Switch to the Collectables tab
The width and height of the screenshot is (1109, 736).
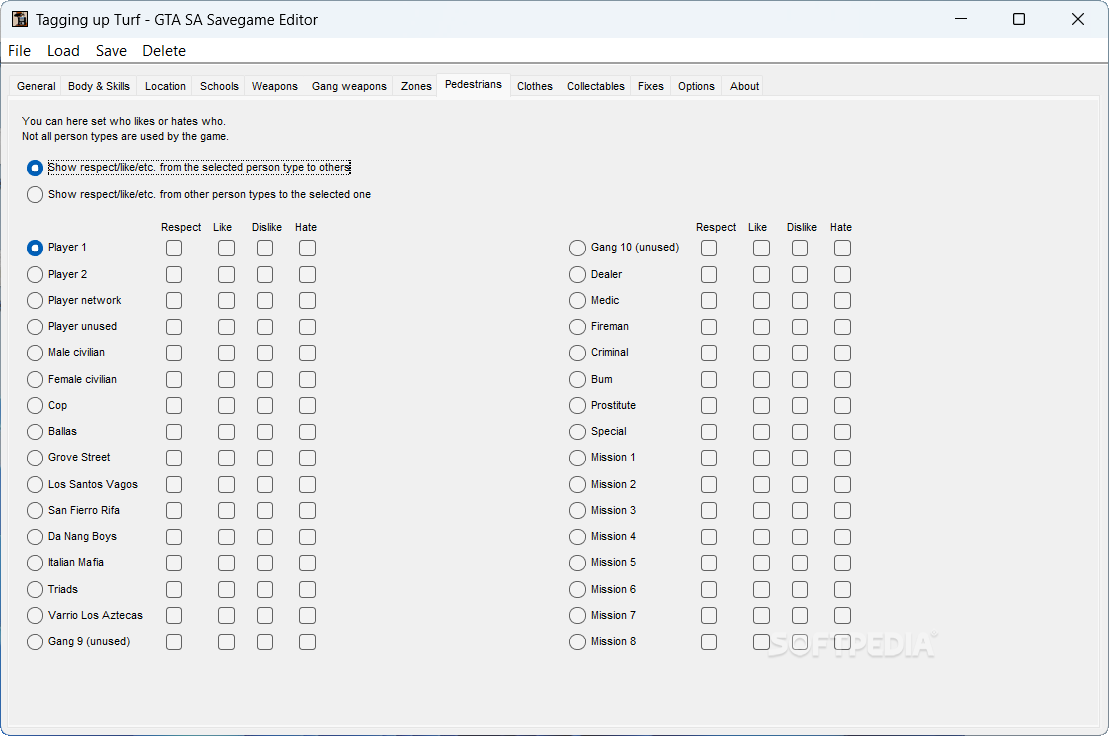coord(596,86)
